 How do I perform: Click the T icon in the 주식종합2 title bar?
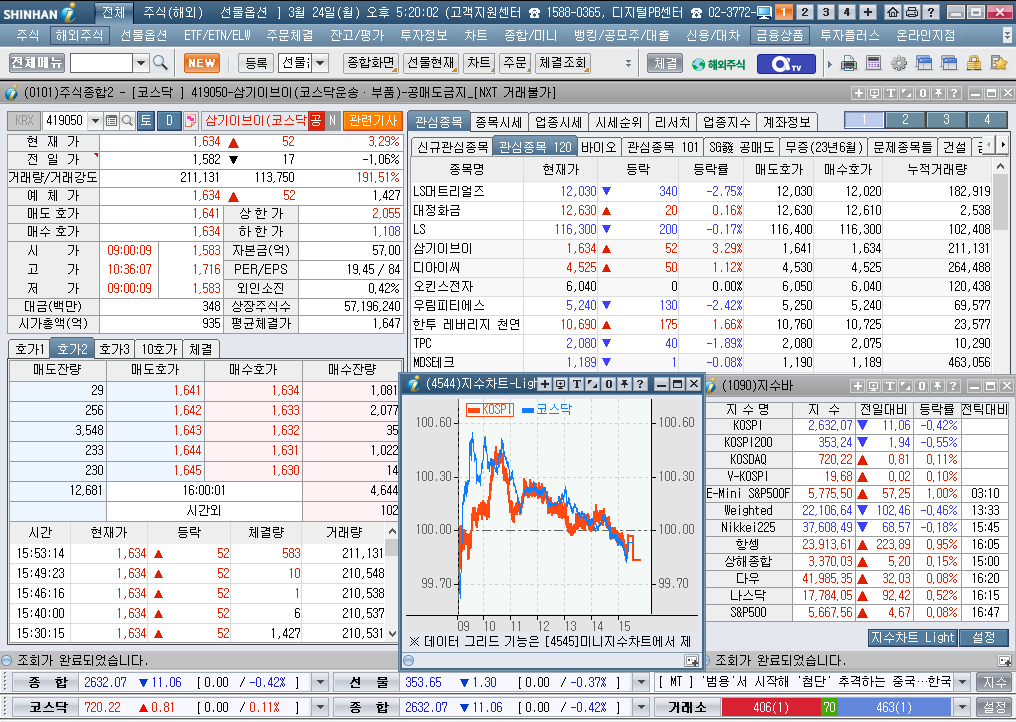[891, 93]
